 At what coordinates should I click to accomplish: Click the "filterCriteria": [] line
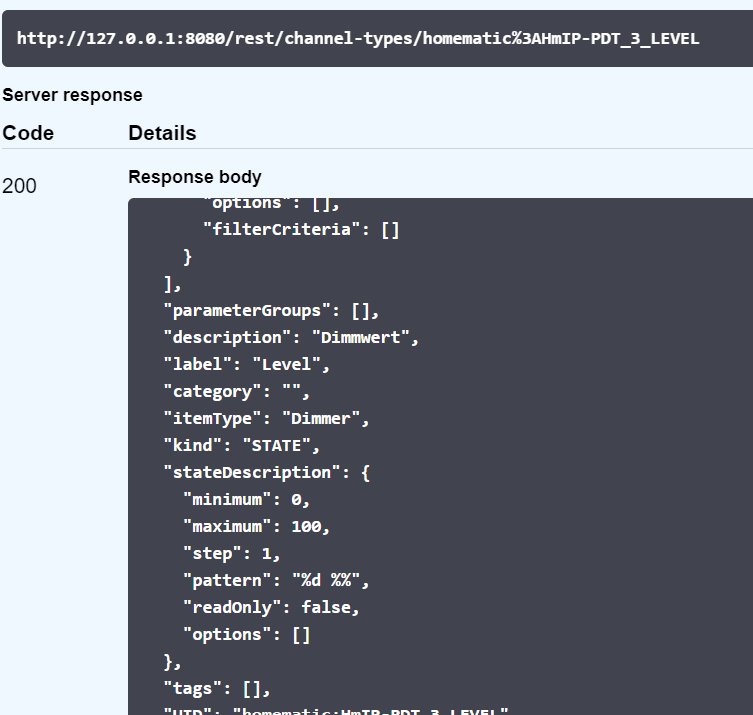pyautogui.click(x=301, y=230)
